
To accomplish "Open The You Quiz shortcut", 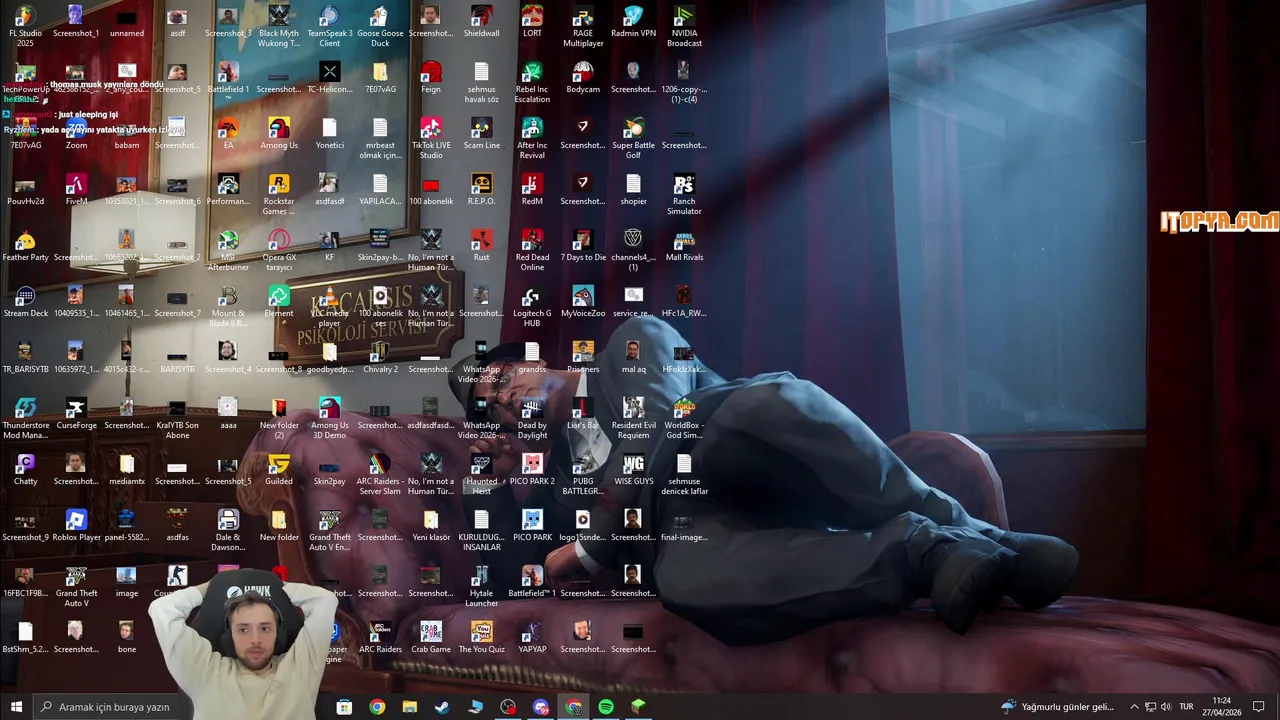I will pyautogui.click(x=481, y=638).
